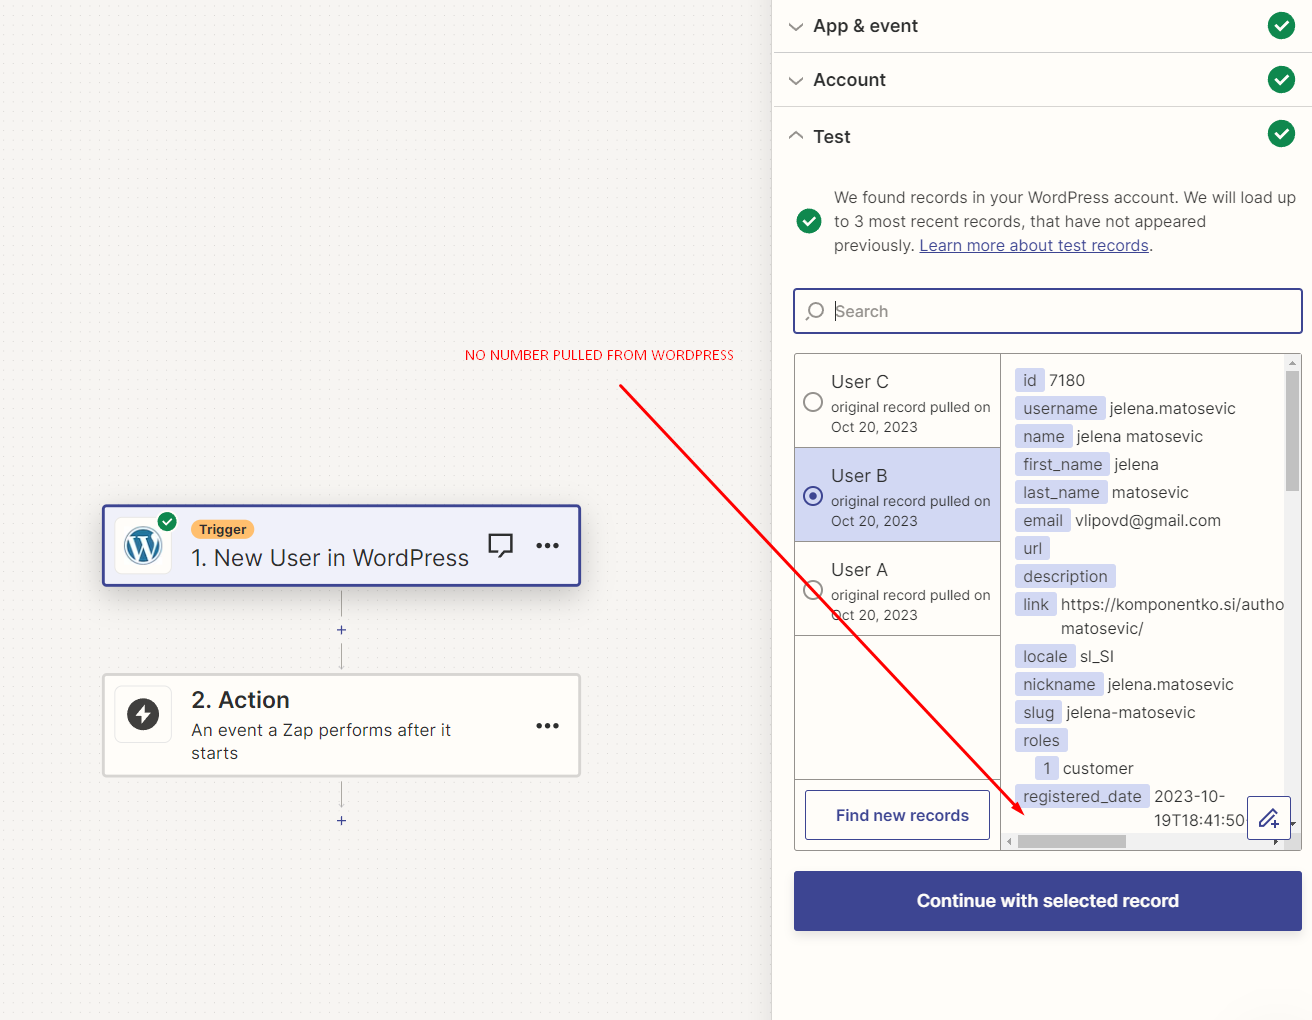Open the three-dot menu on trigger step

[x=547, y=545]
